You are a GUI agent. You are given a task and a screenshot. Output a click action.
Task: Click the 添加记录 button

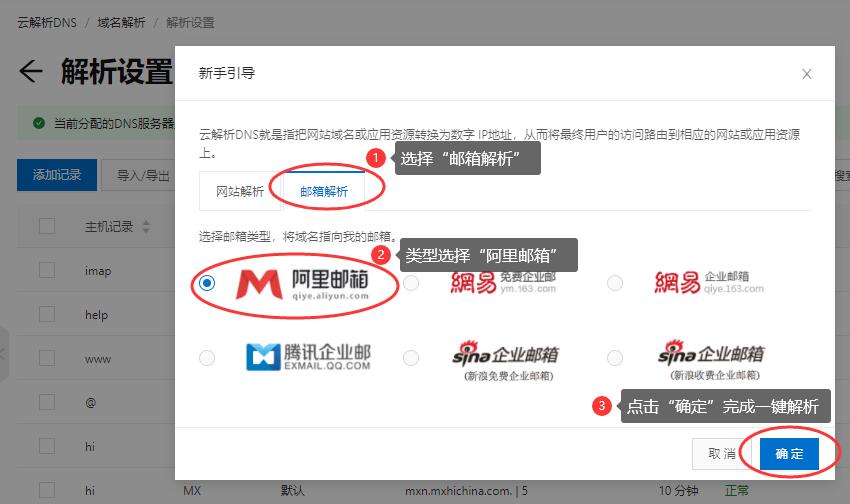coord(57,175)
